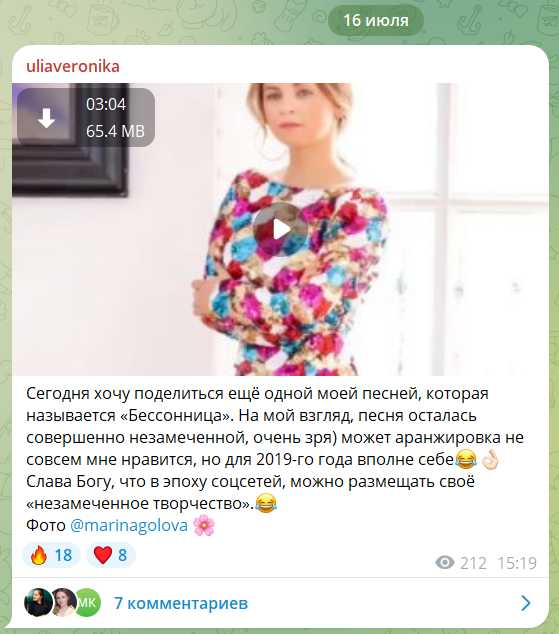Click the OK hand emoji in the text

click(490, 460)
